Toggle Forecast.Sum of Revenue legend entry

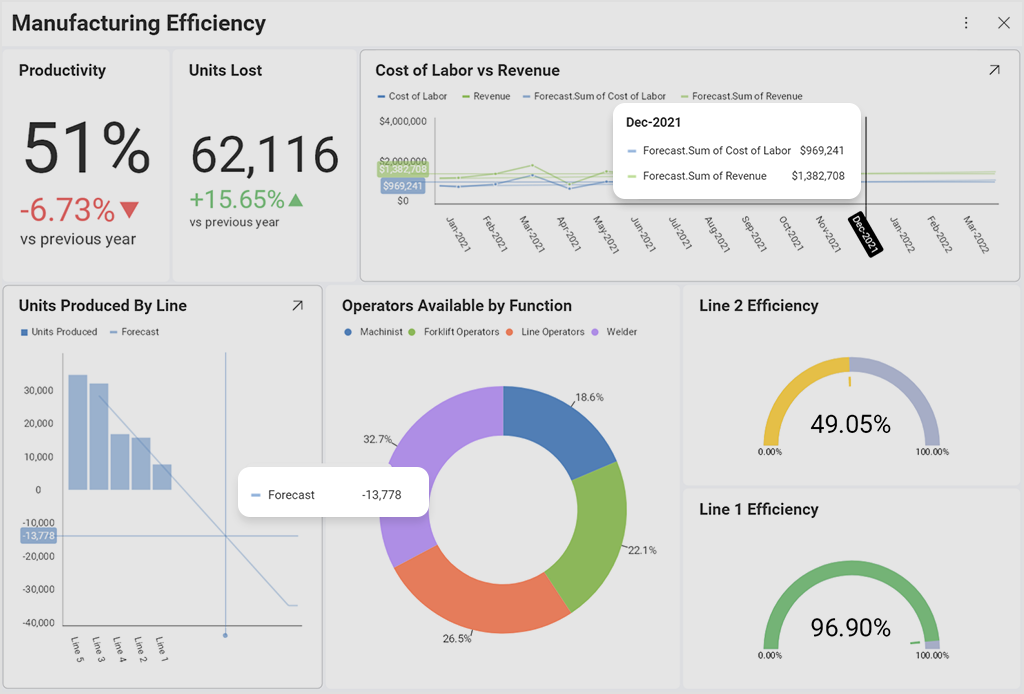tap(746, 97)
